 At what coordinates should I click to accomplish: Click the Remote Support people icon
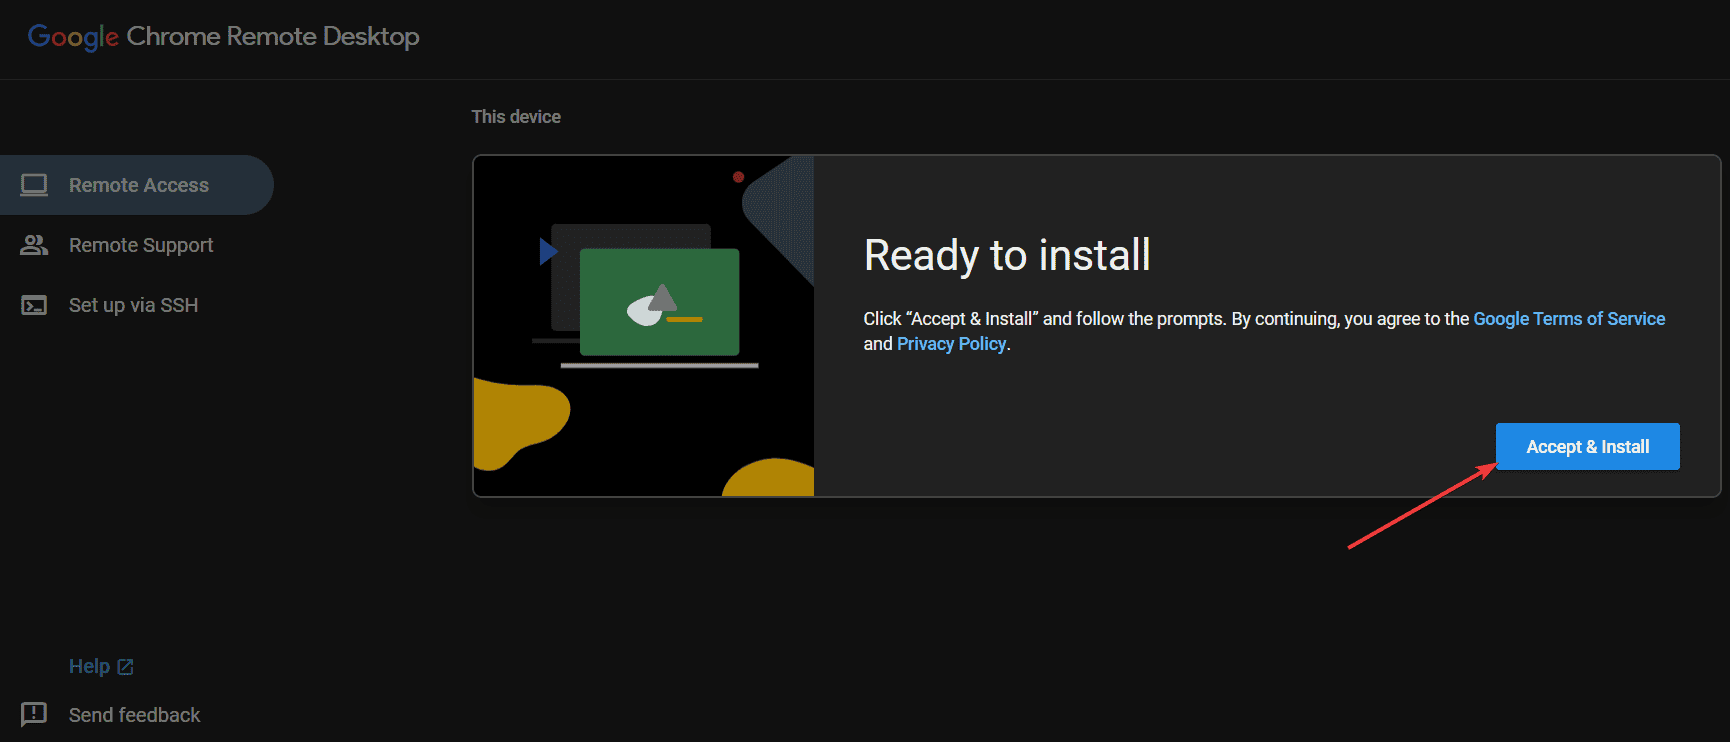[x=34, y=245]
